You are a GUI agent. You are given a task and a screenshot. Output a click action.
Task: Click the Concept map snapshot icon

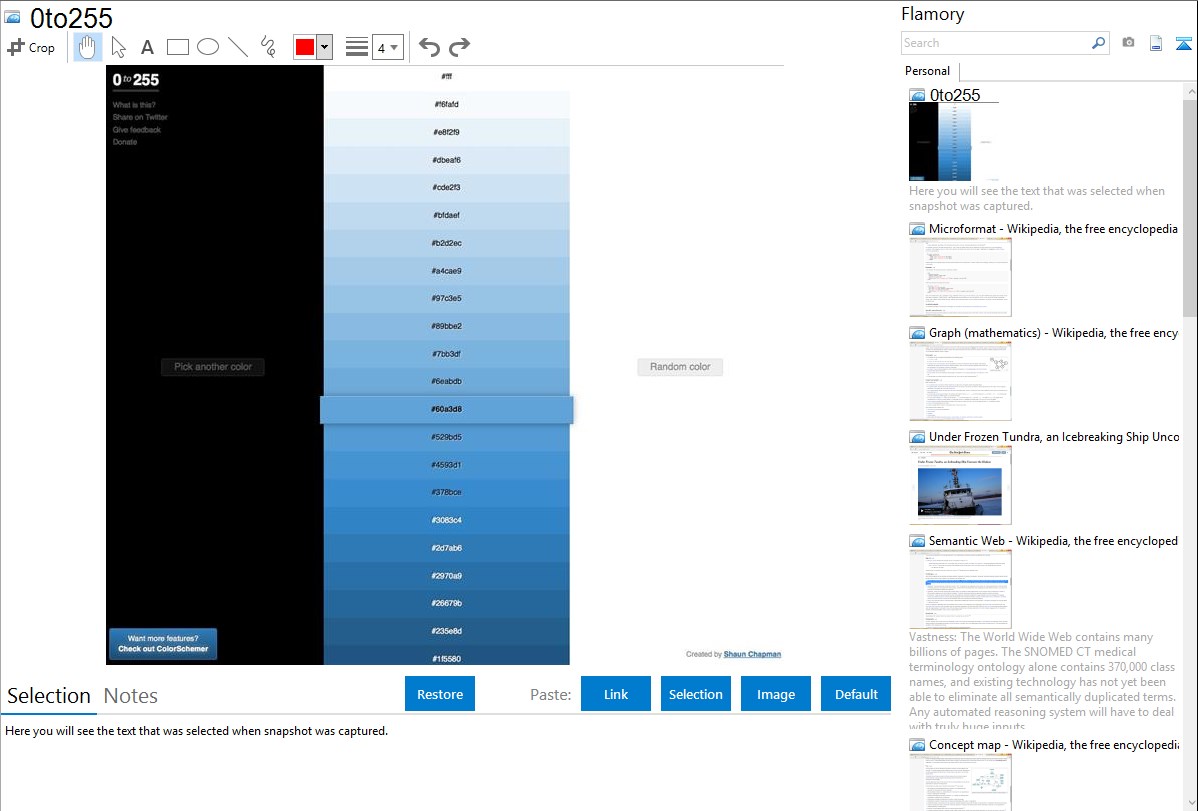pos(917,745)
